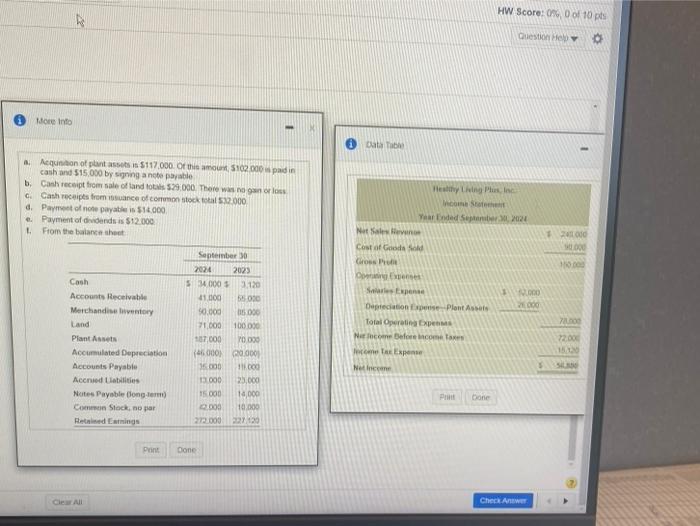Click Print in the Data Table dialog
700x526 pixels.
[x=447, y=397]
